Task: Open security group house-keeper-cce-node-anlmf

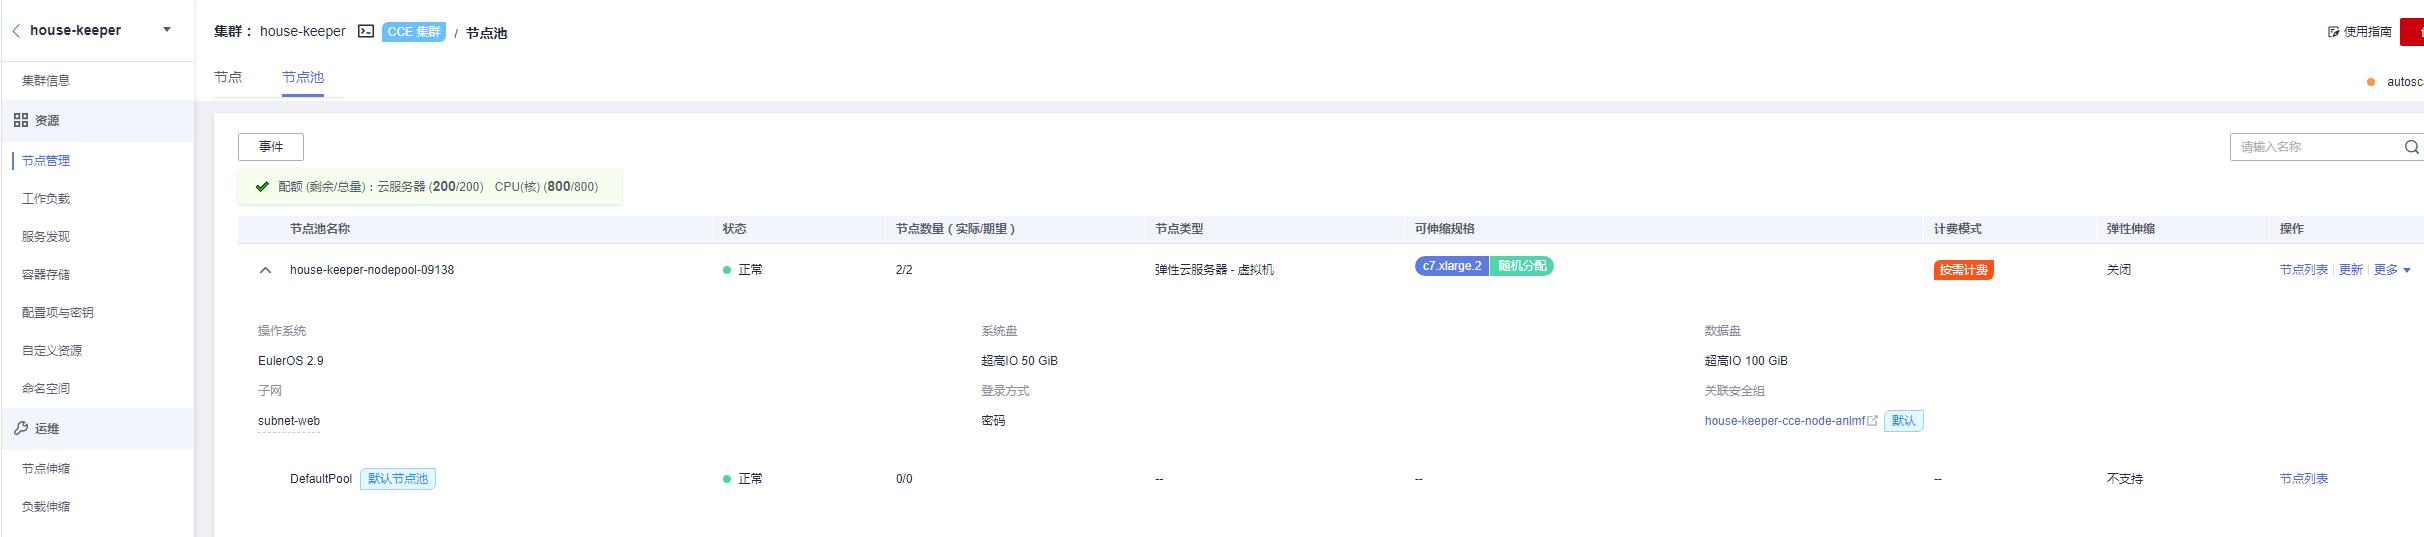Action: [x=1785, y=421]
